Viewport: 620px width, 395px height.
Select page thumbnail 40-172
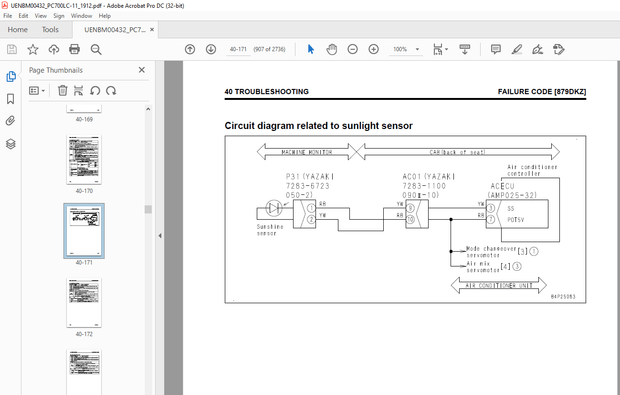pyautogui.click(x=84, y=303)
